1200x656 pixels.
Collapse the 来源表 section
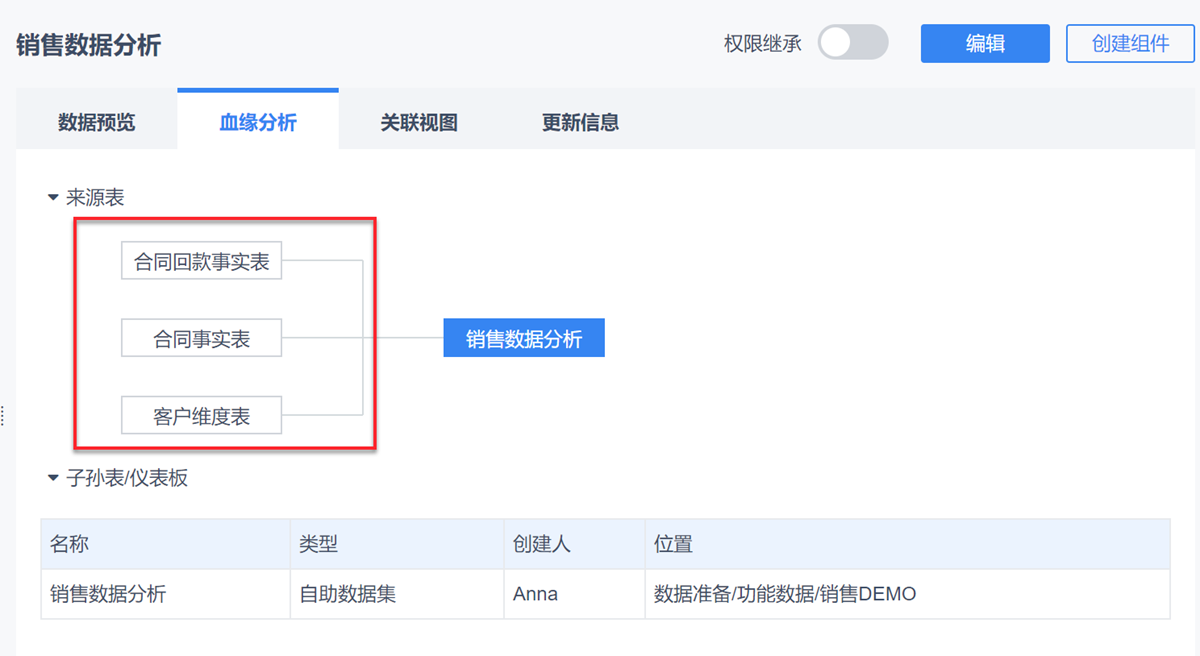pos(54,198)
